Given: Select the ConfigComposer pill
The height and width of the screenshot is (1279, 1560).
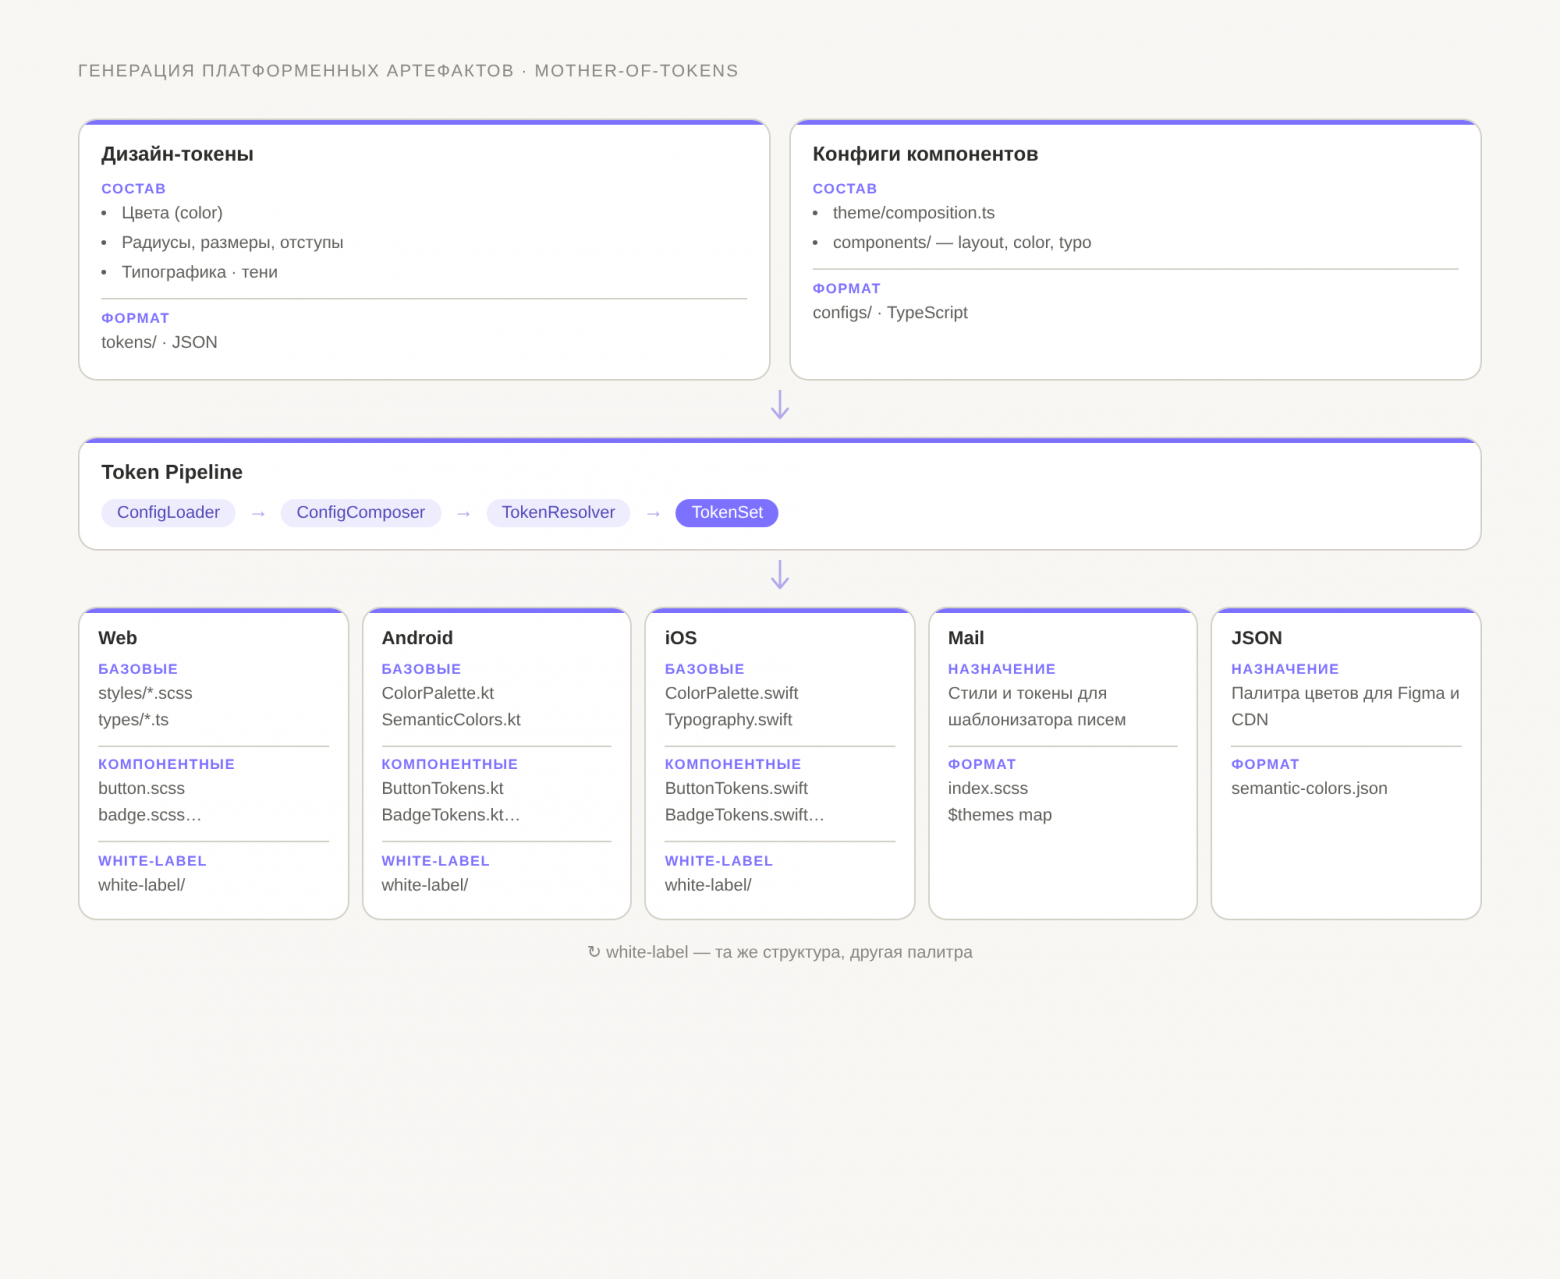Looking at the screenshot, I should tap(361, 513).
